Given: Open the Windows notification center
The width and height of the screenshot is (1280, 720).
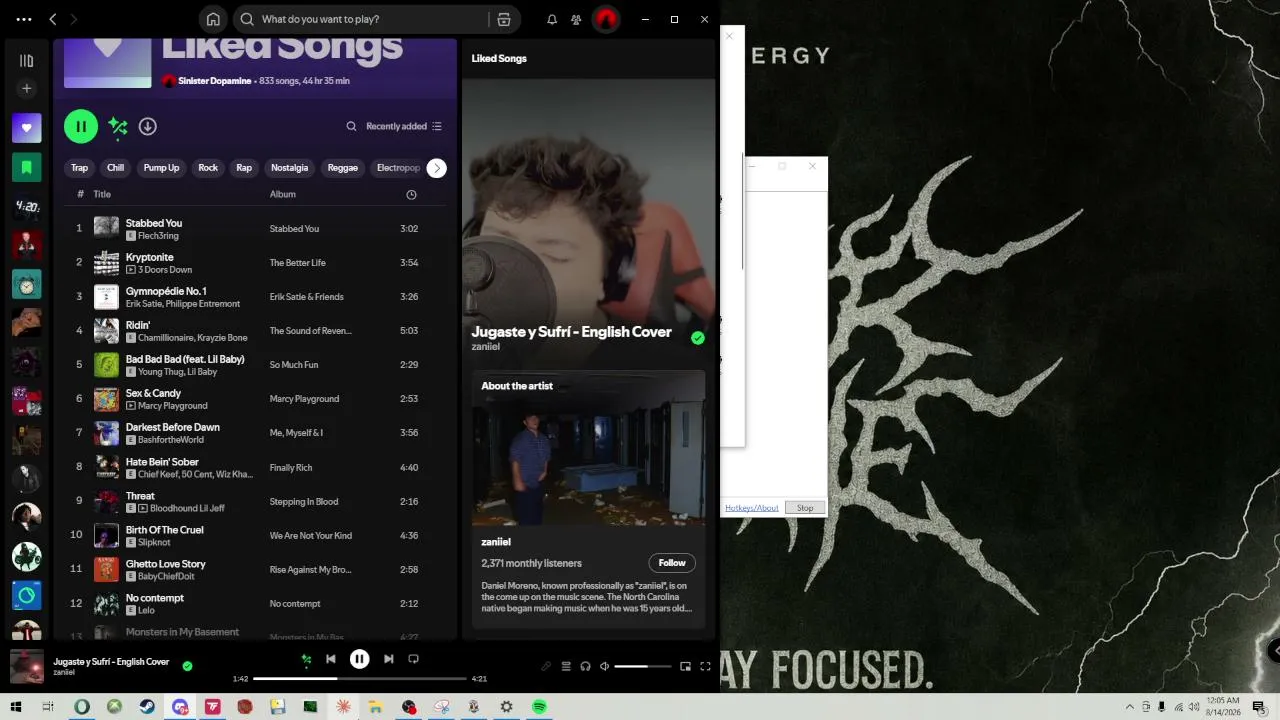Looking at the screenshot, I should 1259,707.
